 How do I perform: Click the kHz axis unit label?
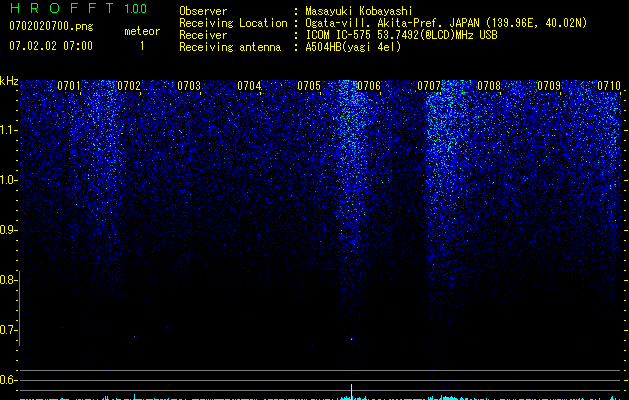click(x=9, y=81)
